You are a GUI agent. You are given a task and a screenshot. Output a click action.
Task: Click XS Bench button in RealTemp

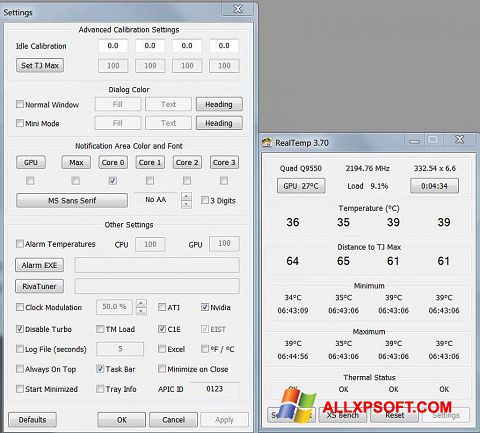tap(343, 415)
